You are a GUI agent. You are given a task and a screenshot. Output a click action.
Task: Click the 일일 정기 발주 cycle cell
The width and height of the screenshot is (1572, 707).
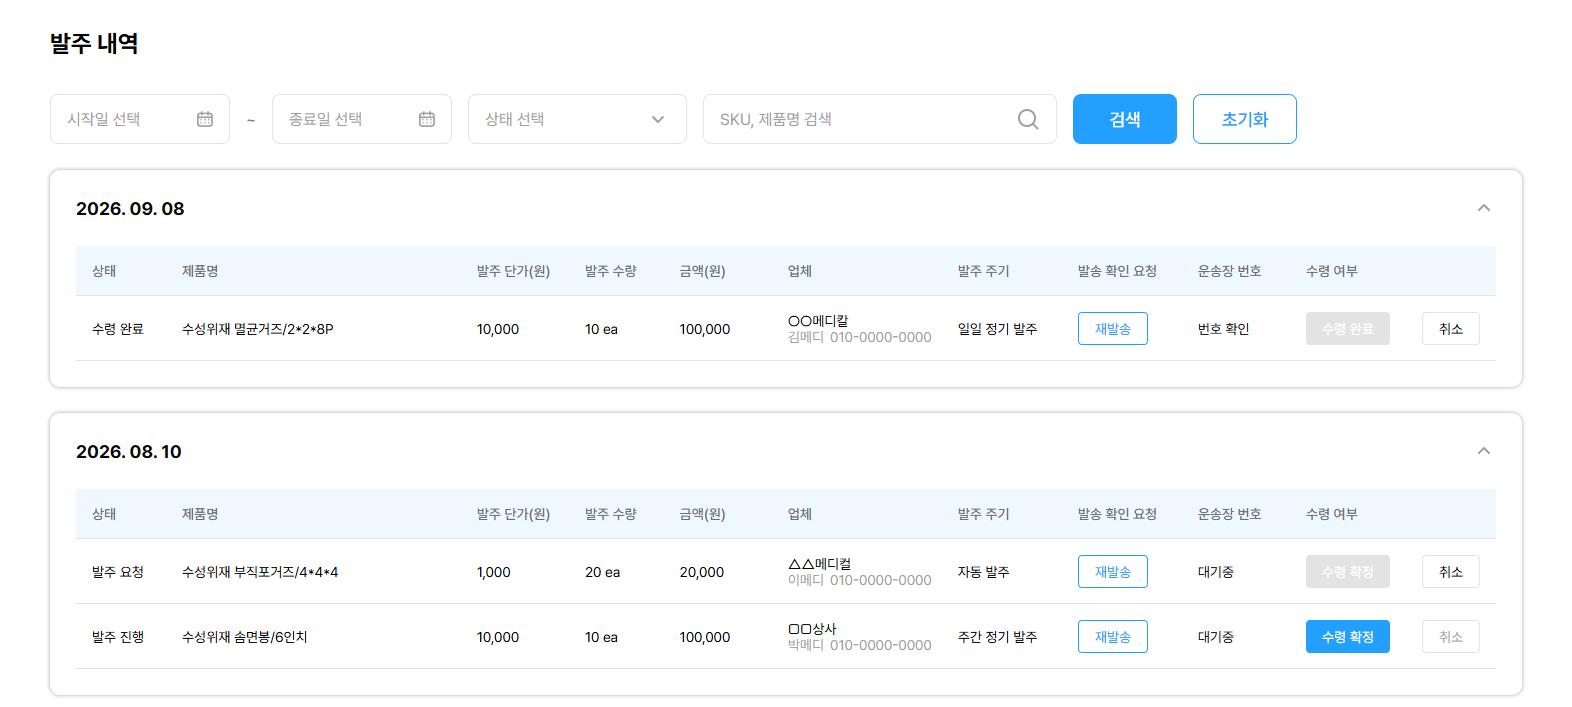click(x=998, y=329)
